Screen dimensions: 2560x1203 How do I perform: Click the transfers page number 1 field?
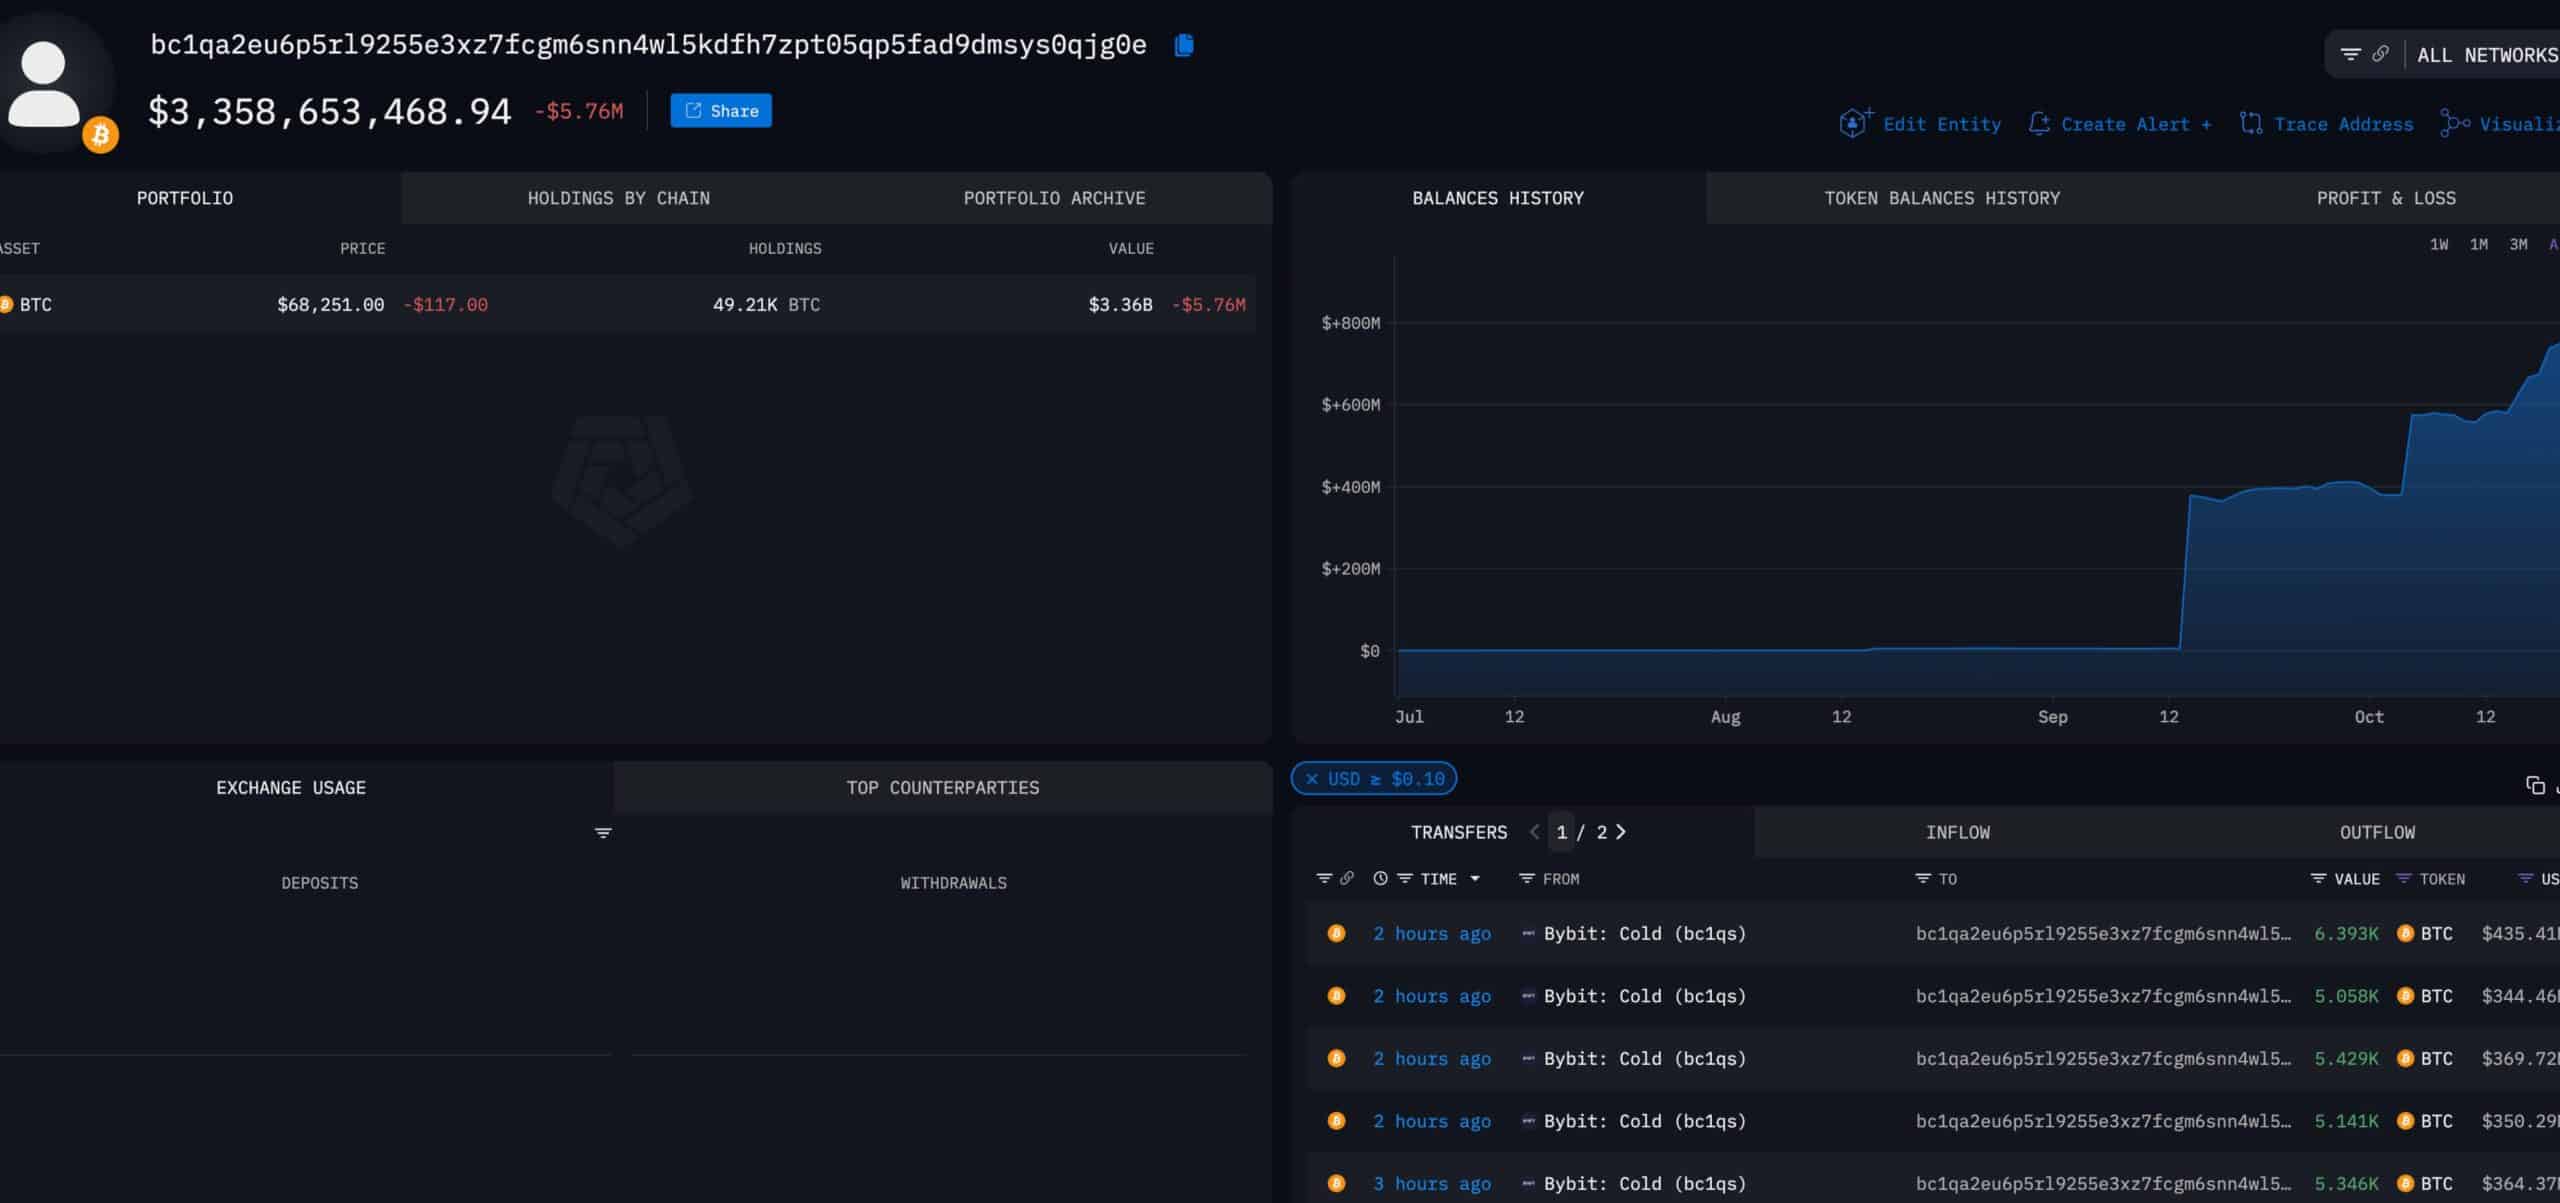pos(1561,832)
